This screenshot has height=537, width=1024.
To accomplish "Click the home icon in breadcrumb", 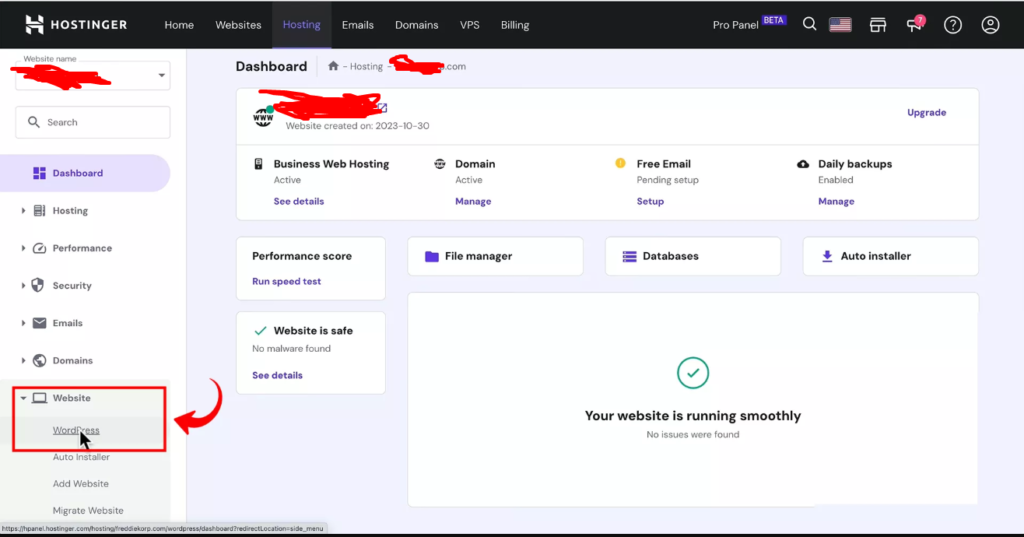I will pos(333,66).
